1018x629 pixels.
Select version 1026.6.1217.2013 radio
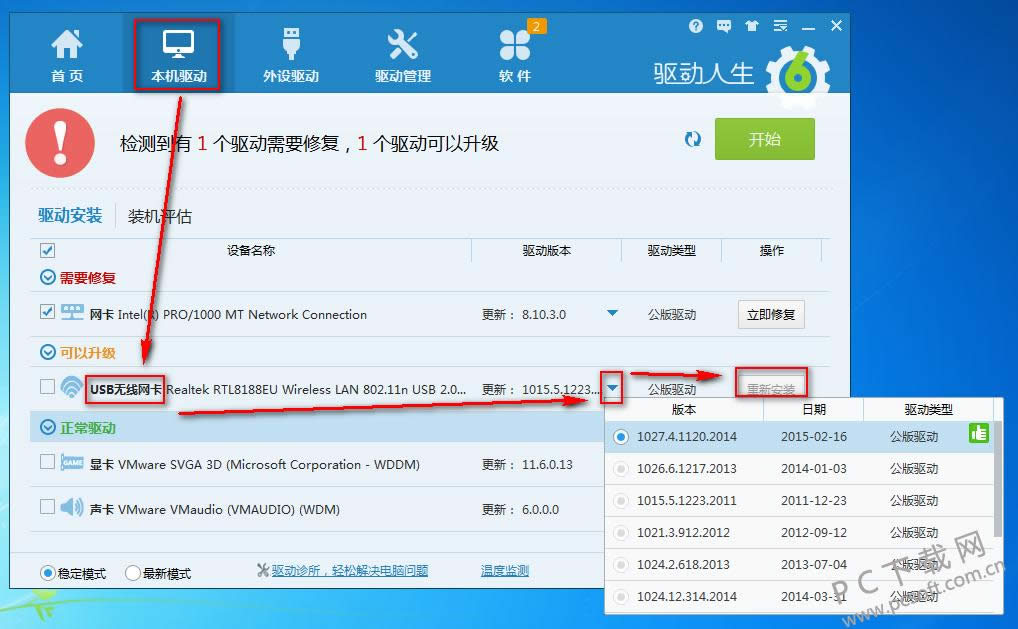pos(621,469)
